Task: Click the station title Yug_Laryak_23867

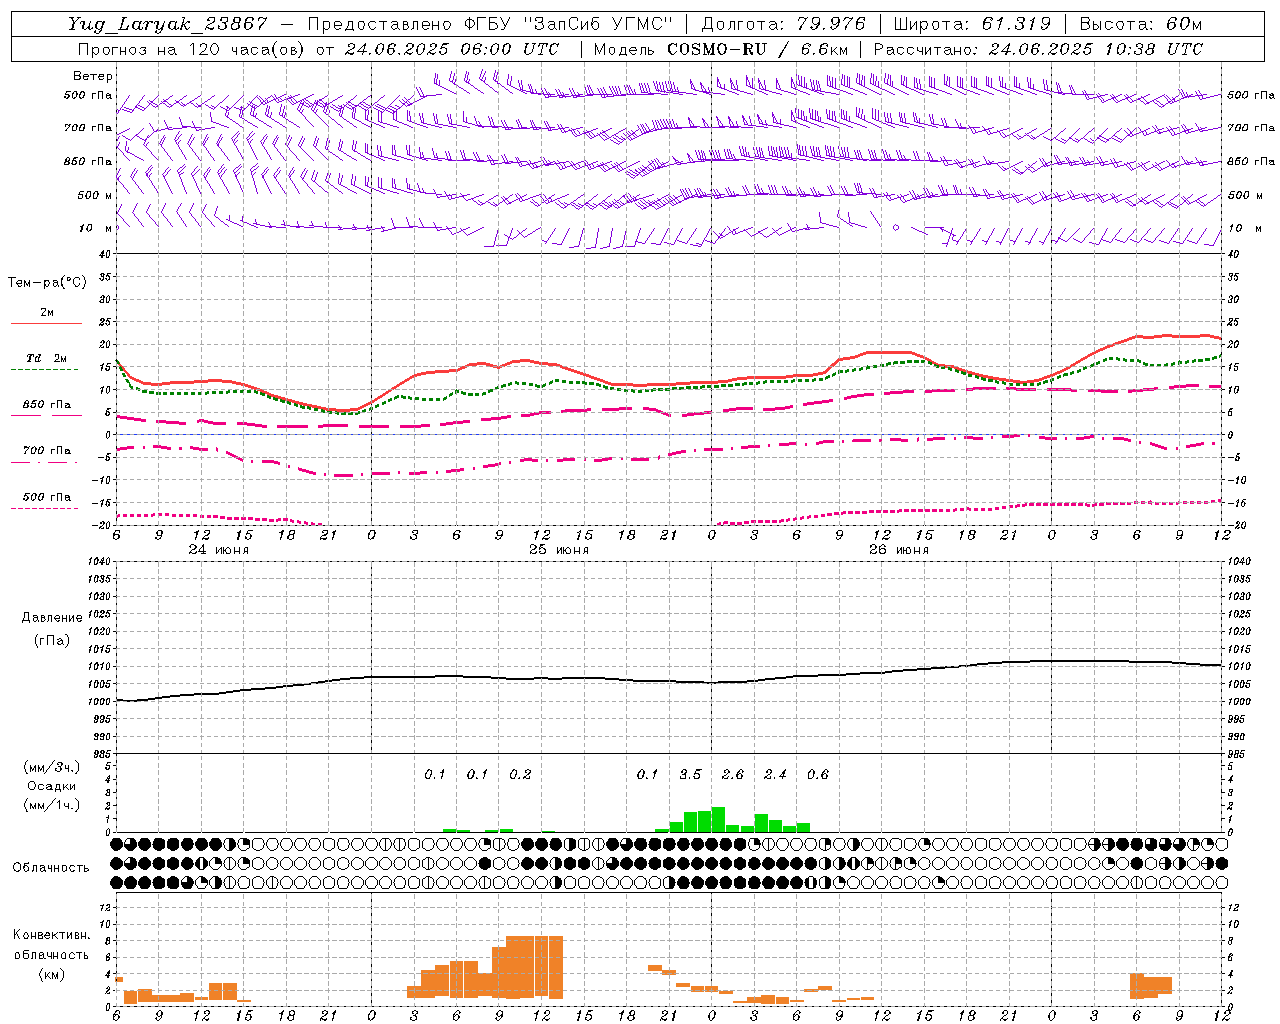Action: point(169,24)
